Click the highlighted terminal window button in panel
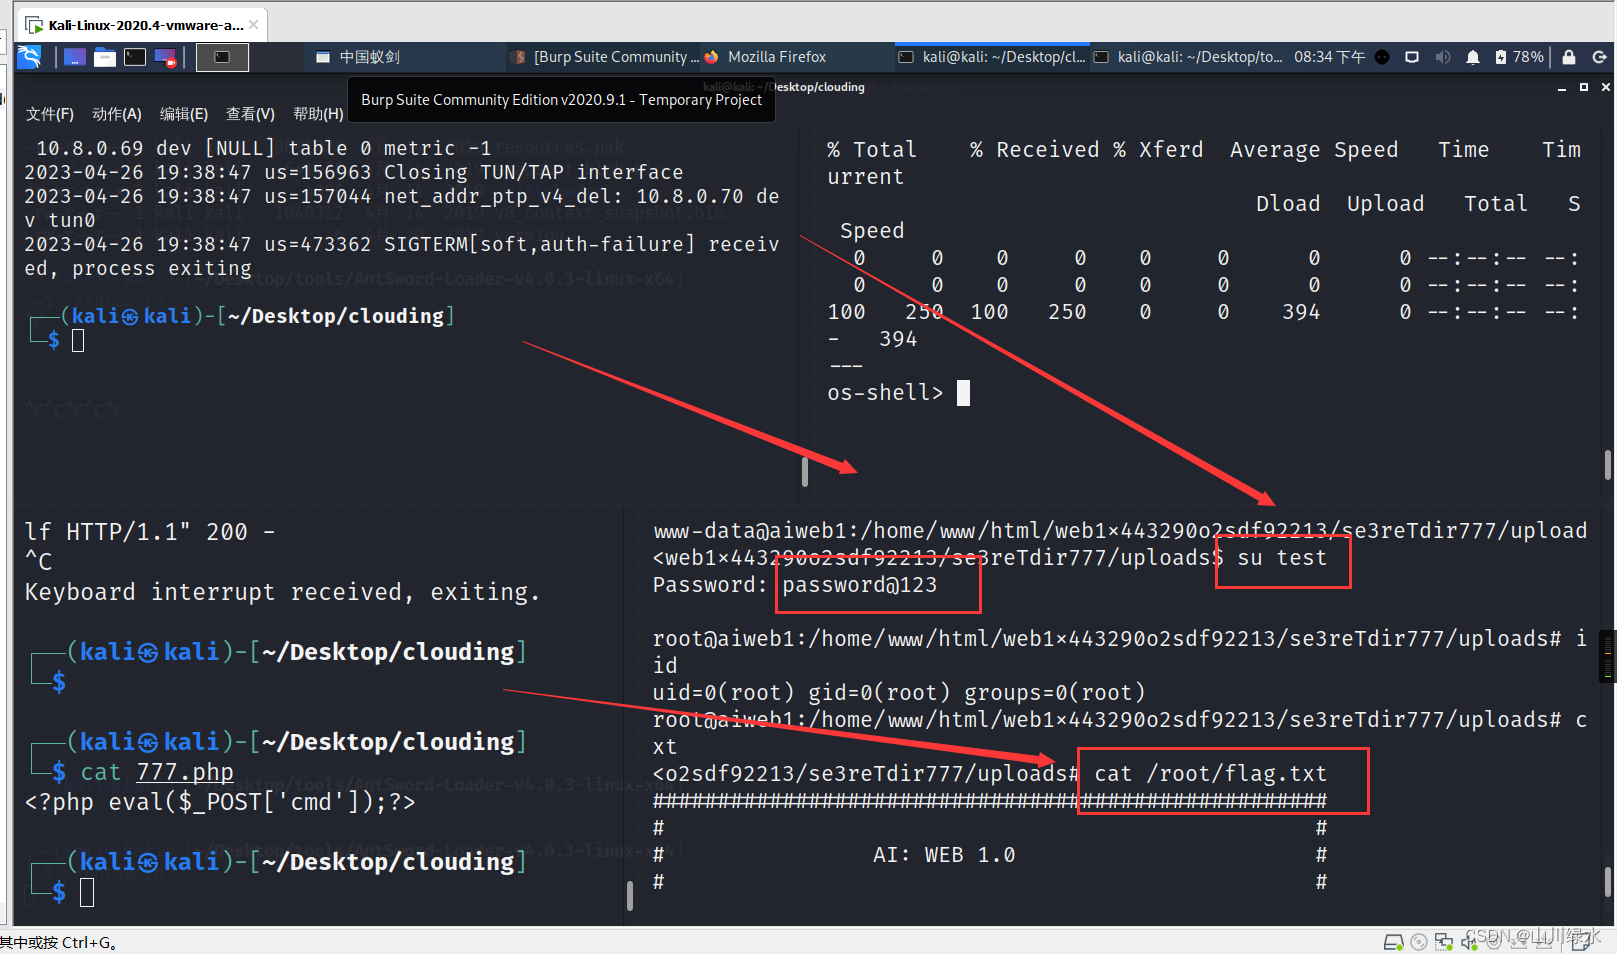Image resolution: width=1617 pixels, height=954 pixels. 222,57
